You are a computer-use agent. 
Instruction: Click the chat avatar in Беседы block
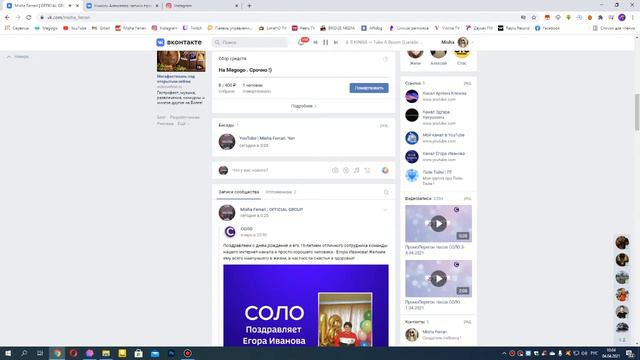(x=227, y=142)
